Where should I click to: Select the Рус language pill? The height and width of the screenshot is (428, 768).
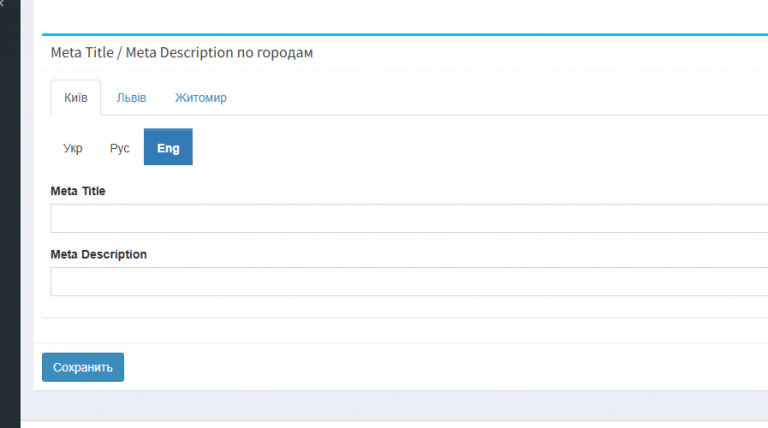click(x=120, y=147)
